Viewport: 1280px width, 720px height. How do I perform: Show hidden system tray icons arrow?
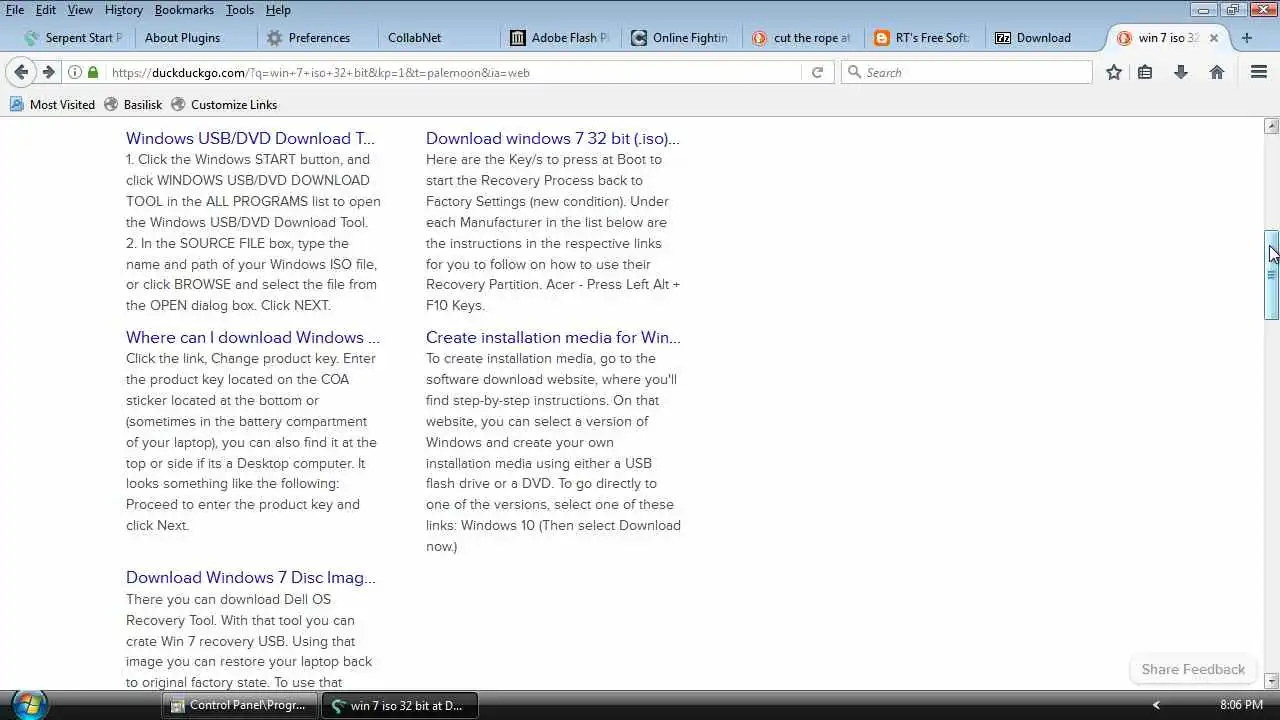pyautogui.click(x=1156, y=705)
